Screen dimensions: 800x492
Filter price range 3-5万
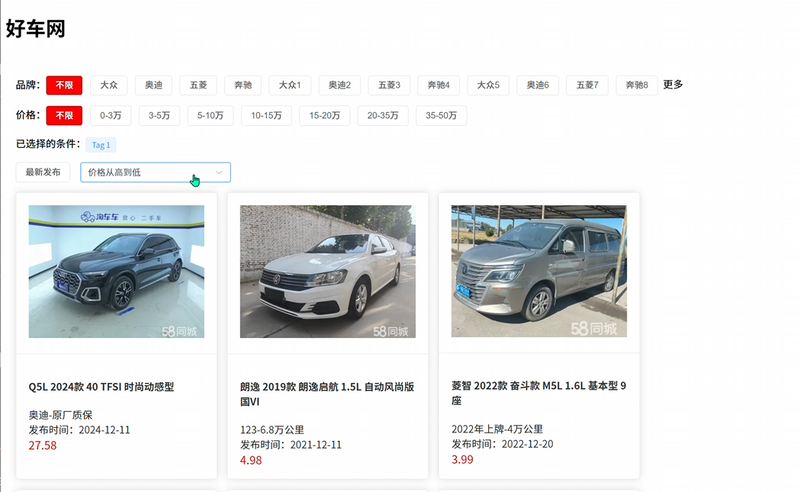(x=159, y=116)
